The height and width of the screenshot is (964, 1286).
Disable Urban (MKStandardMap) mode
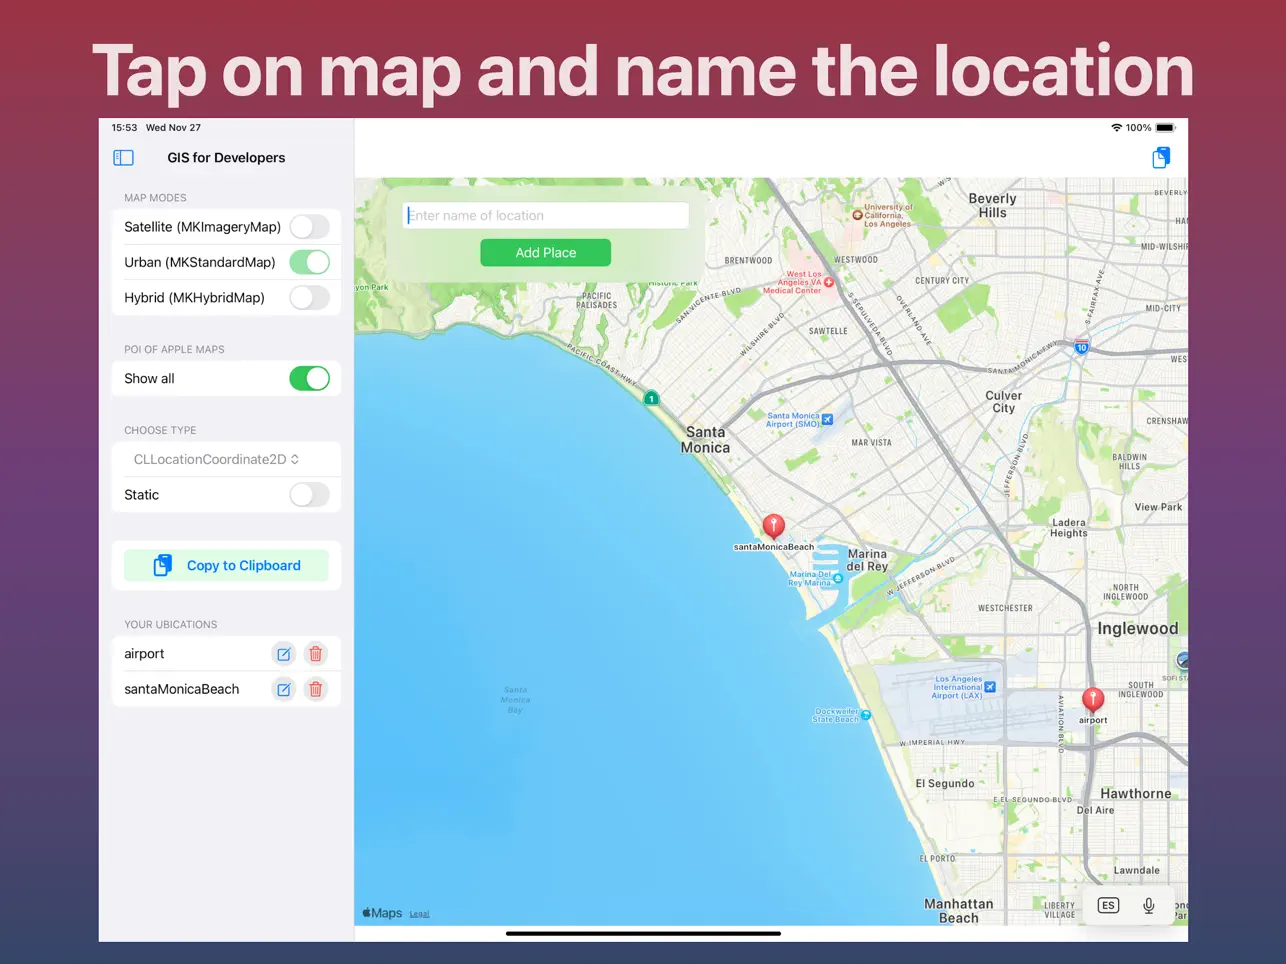click(309, 261)
